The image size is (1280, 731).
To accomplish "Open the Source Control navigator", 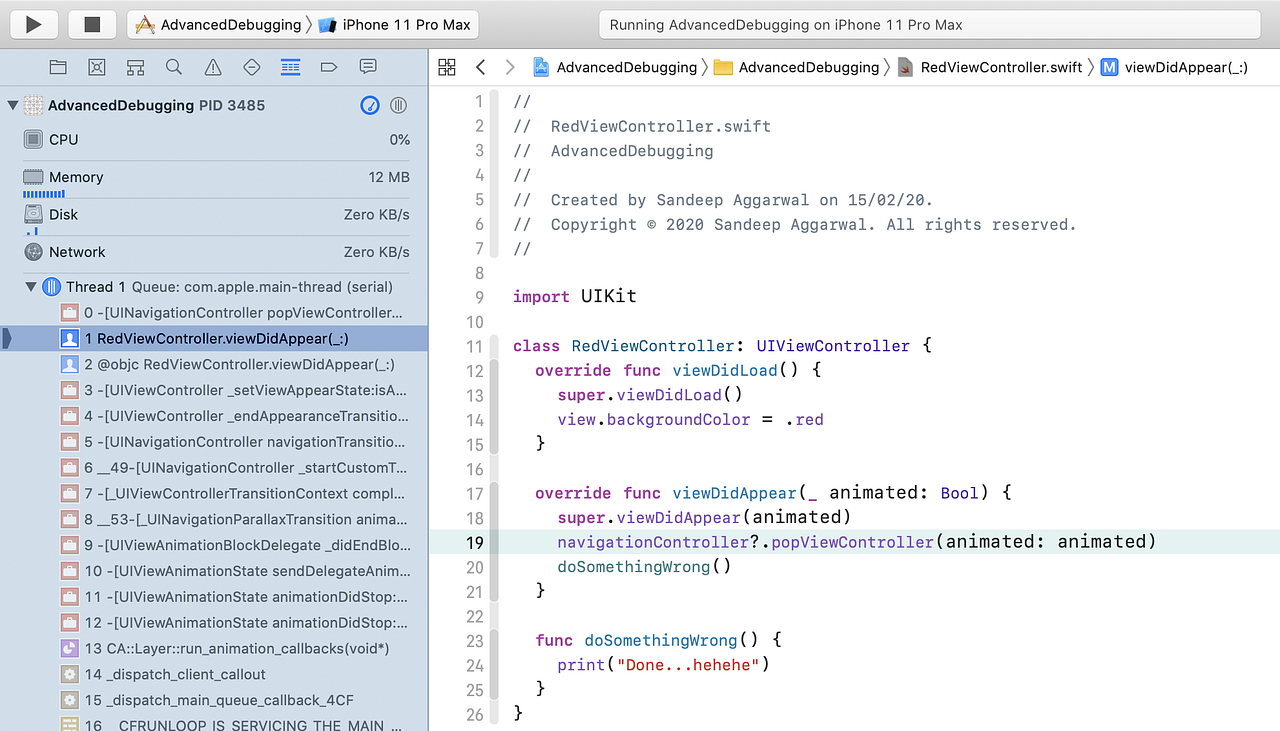I will [96, 67].
